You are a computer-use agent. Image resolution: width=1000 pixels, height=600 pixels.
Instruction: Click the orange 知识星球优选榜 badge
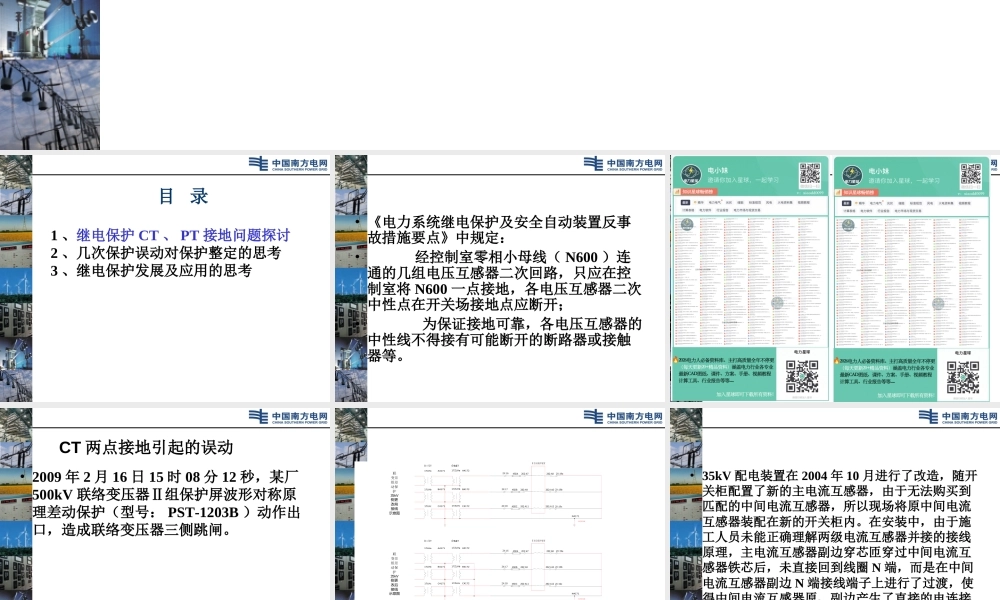point(697,192)
